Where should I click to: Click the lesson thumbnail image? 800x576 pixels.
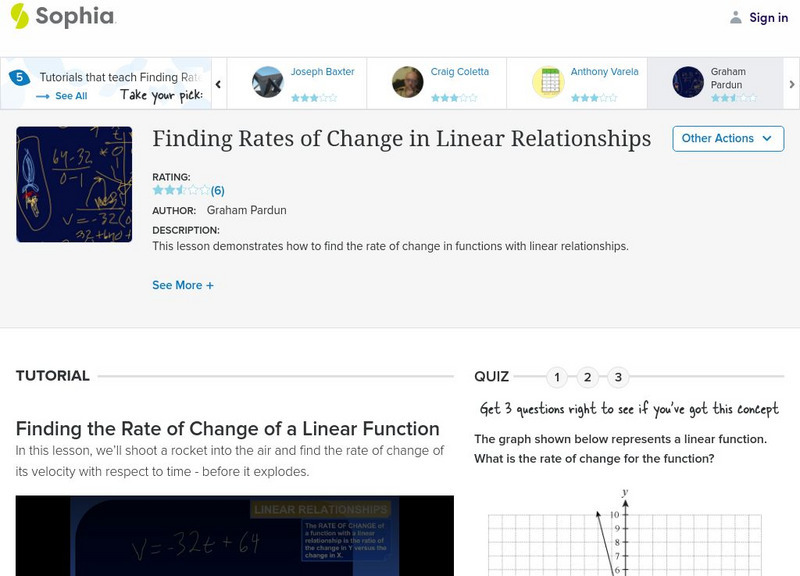tap(74, 184)
